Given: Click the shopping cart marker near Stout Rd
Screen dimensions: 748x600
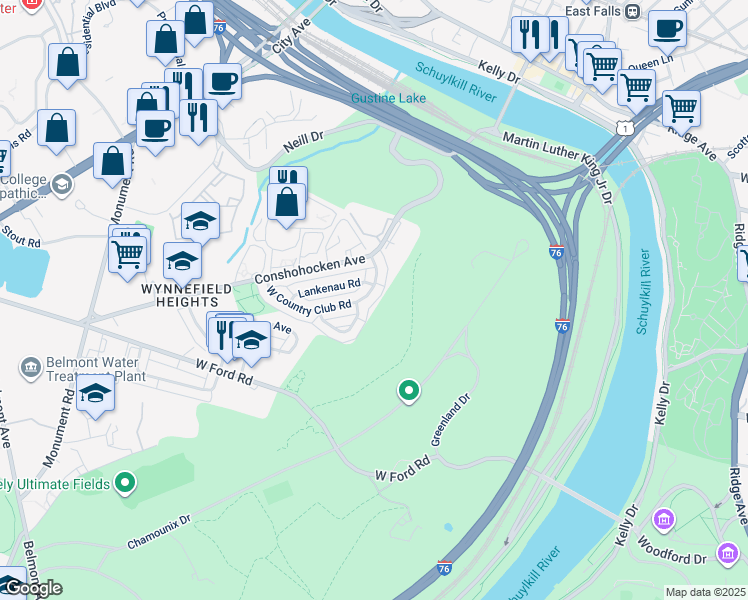Looking at the screenshot, I should tap(127, 258).
